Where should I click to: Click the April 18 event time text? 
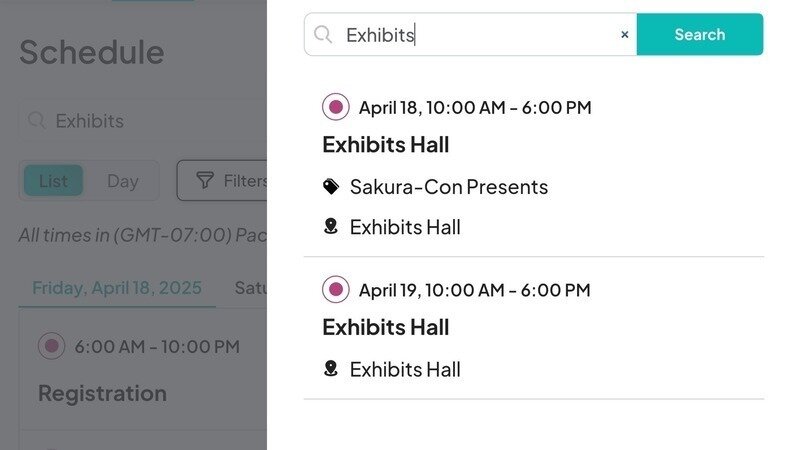(x=475, y=107)
